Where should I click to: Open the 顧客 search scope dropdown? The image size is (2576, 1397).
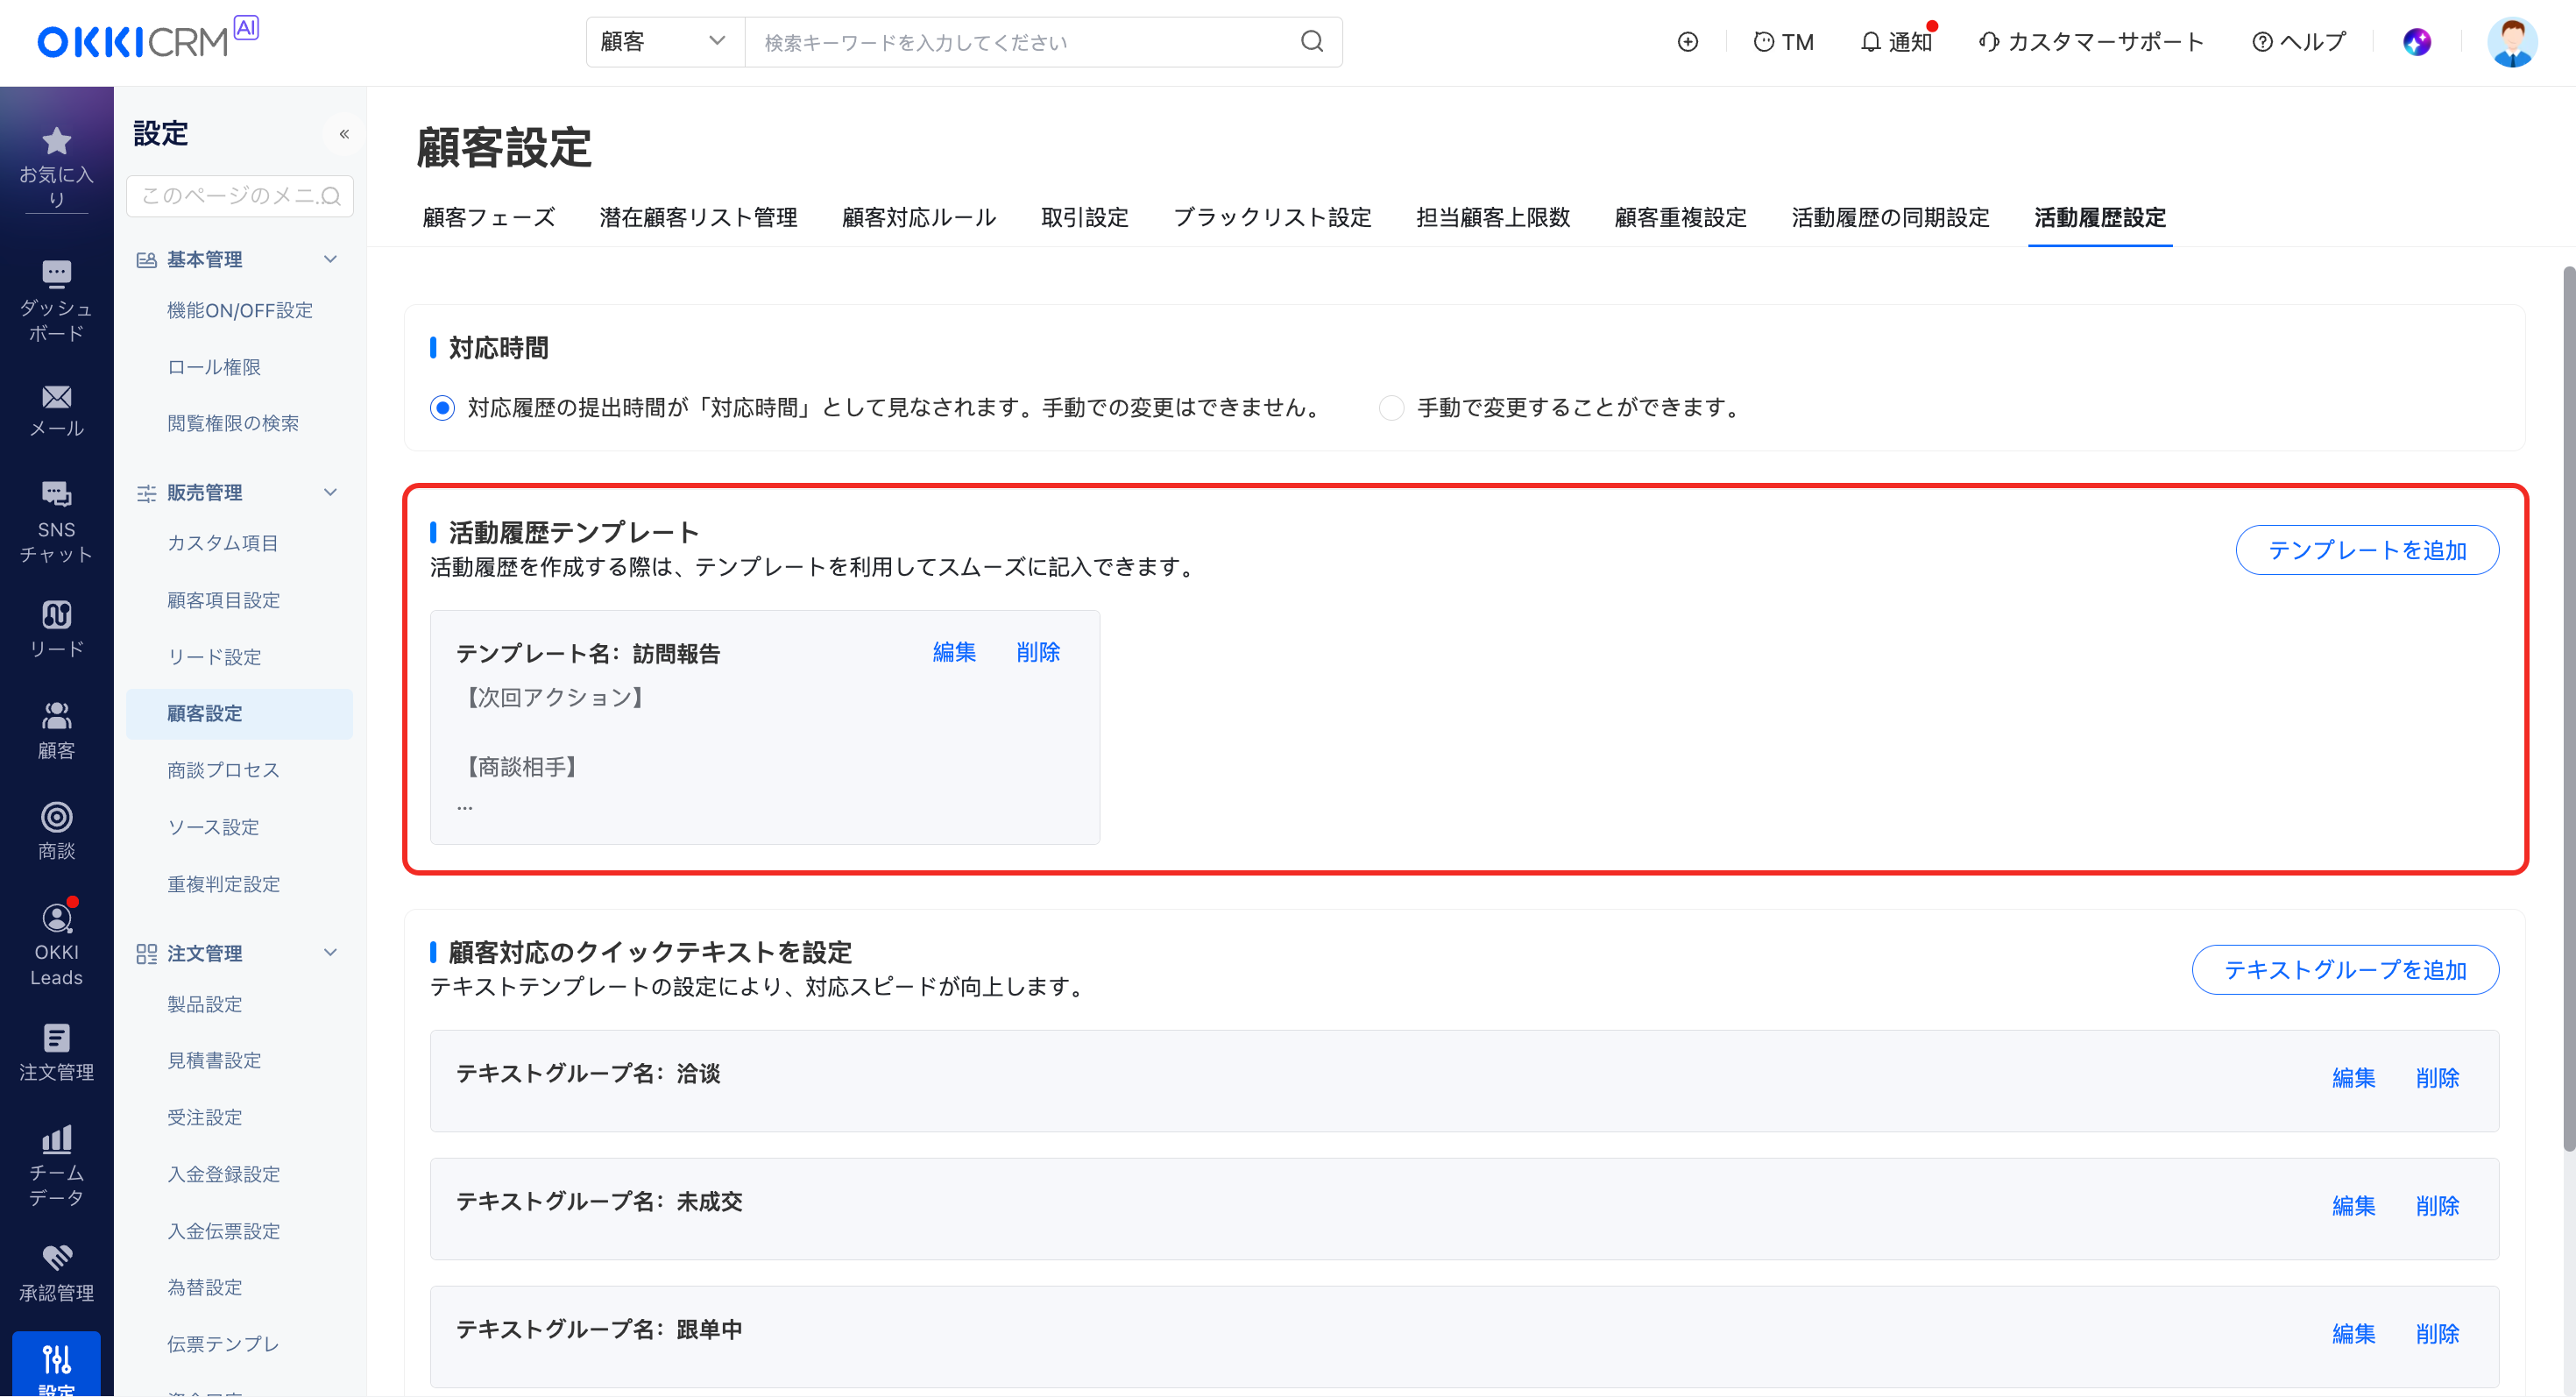(x=665, y=42)
